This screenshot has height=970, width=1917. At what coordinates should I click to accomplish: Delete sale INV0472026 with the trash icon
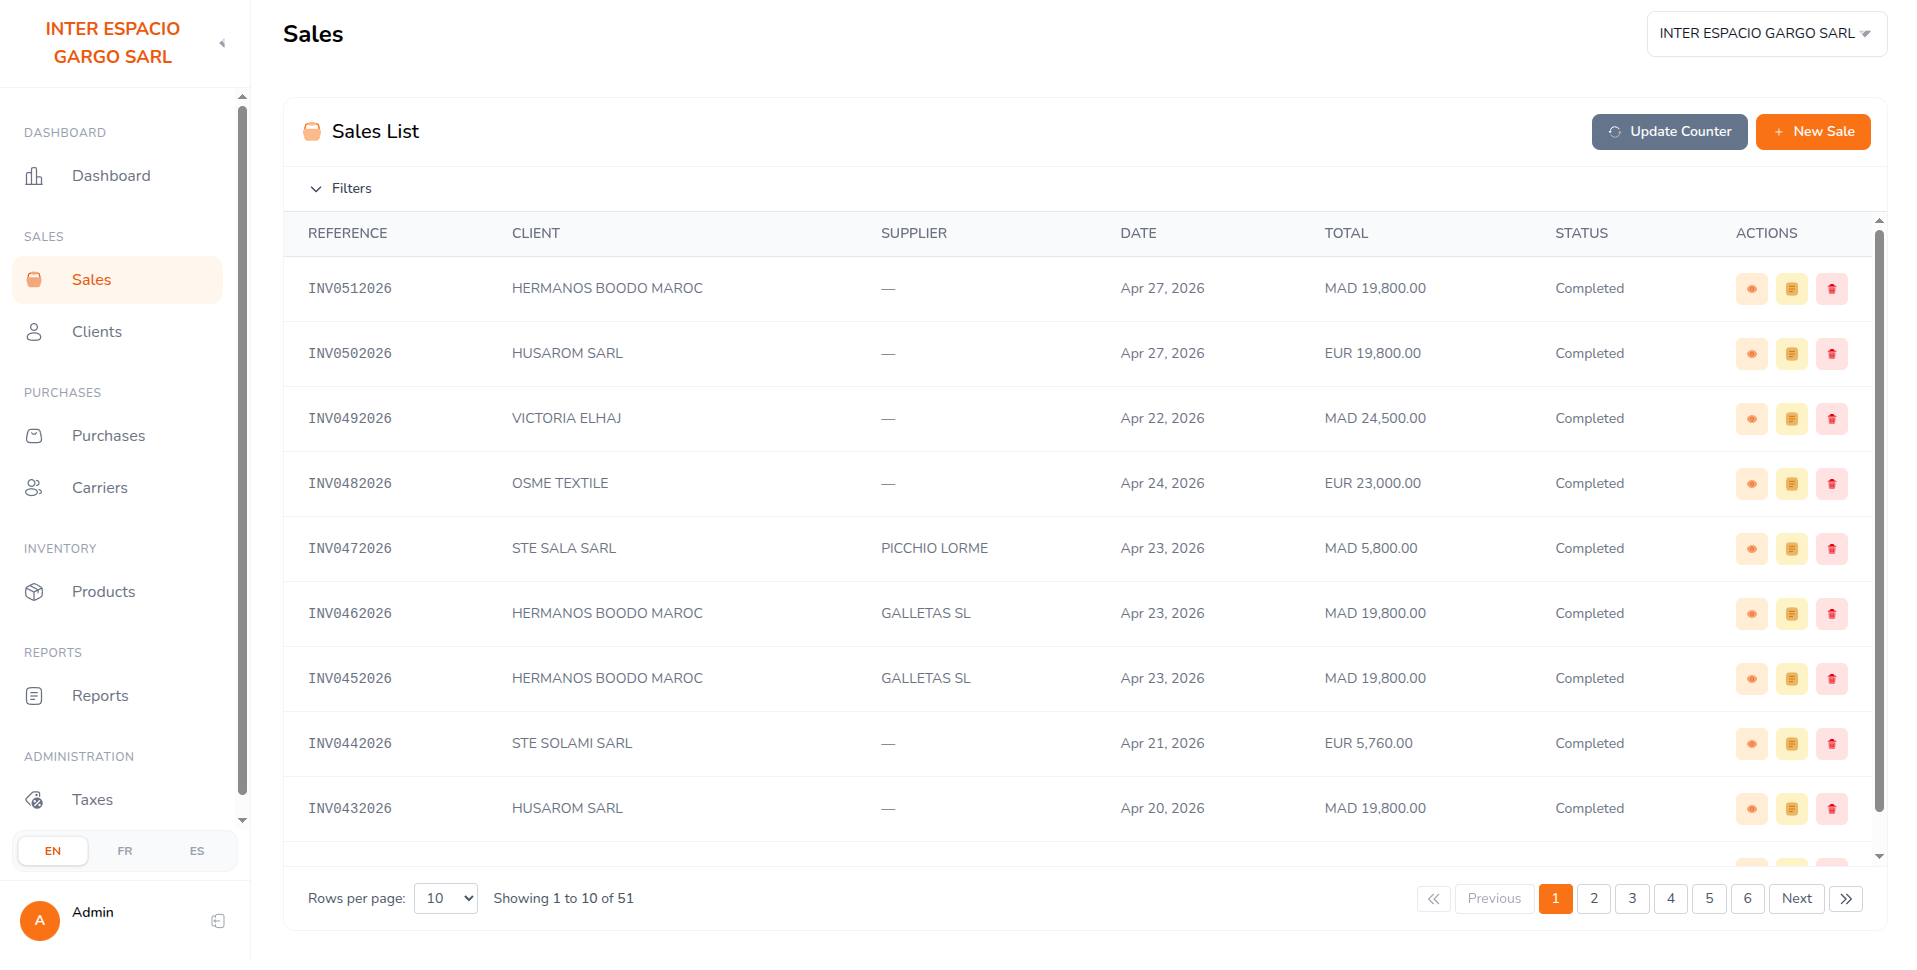1831,549
